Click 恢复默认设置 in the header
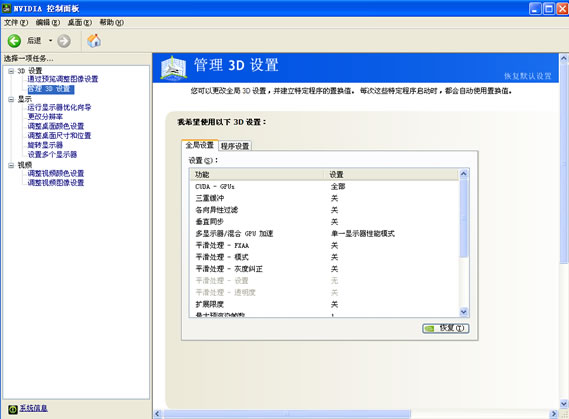 click(528, 76)
